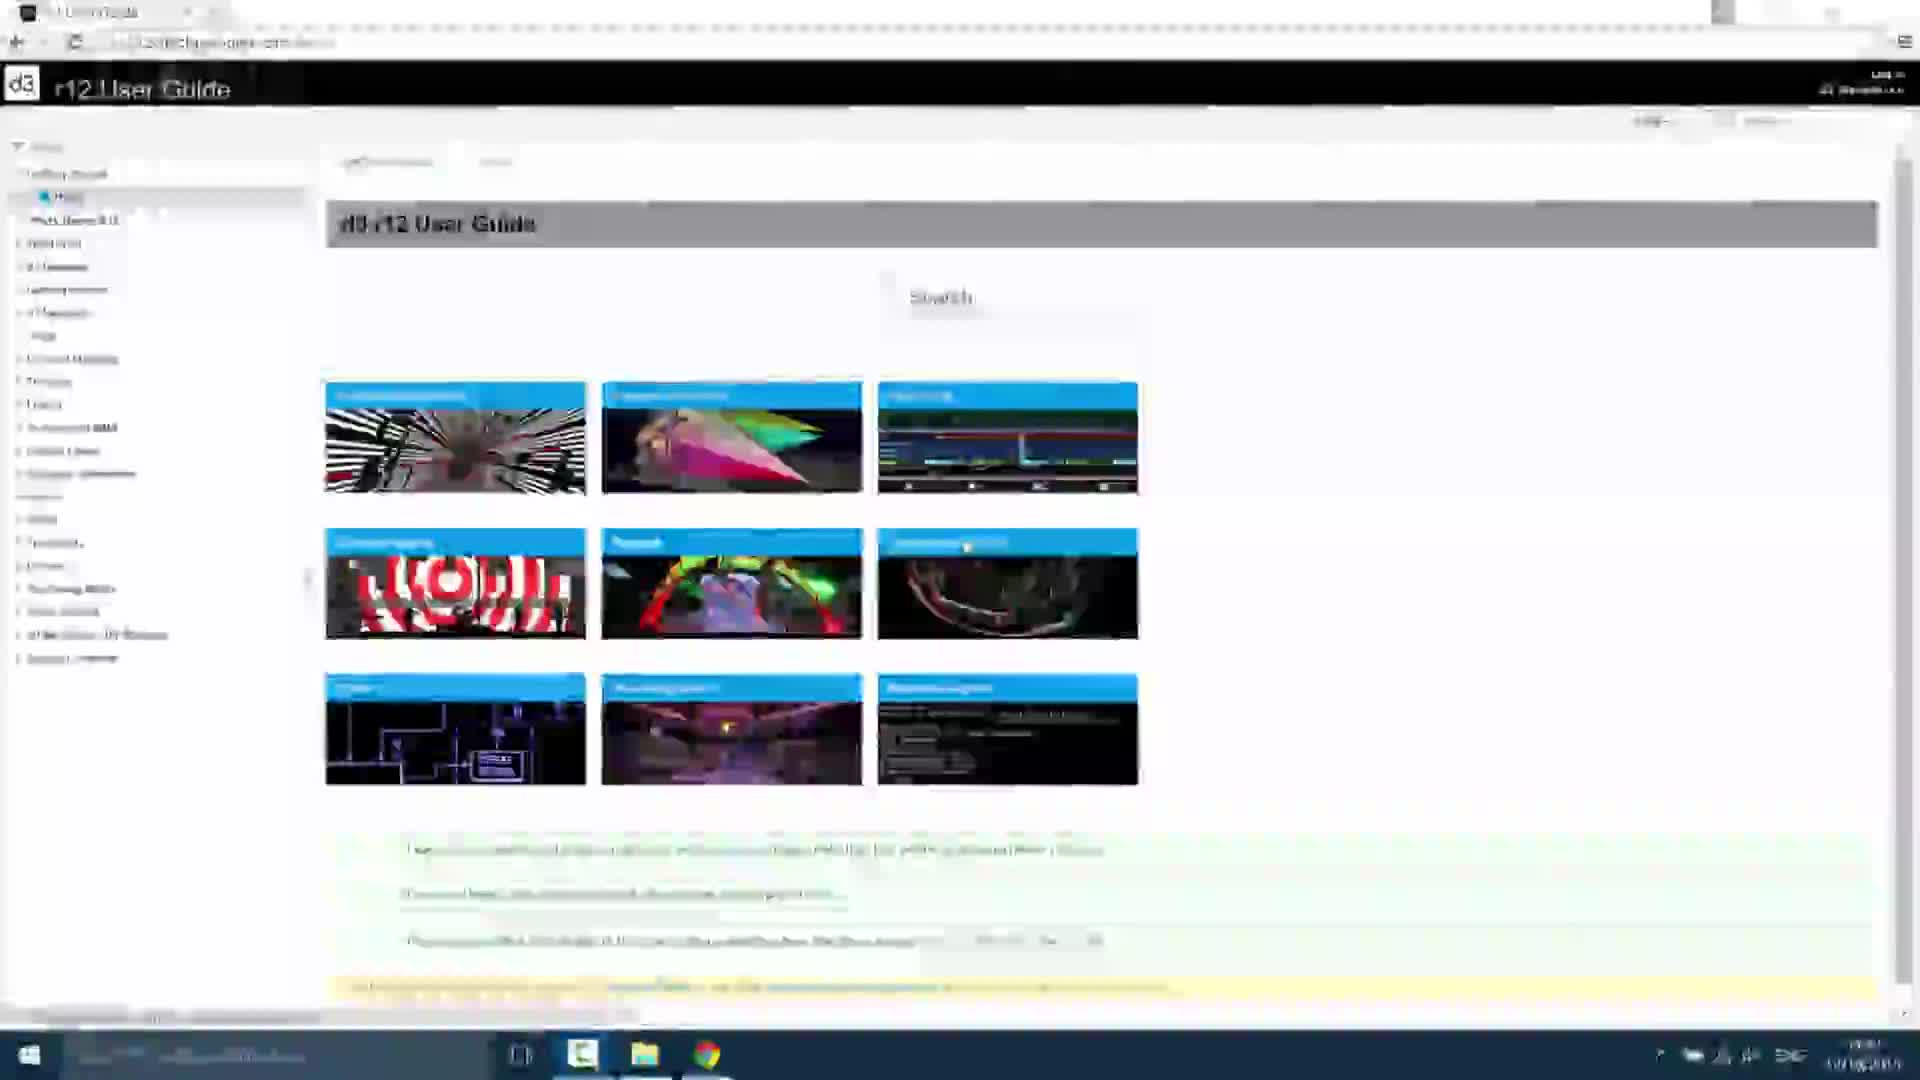Open the striped tunnel image card
The width and height of the screenshot is (1920, 1080).
click(x=455, y=438)
